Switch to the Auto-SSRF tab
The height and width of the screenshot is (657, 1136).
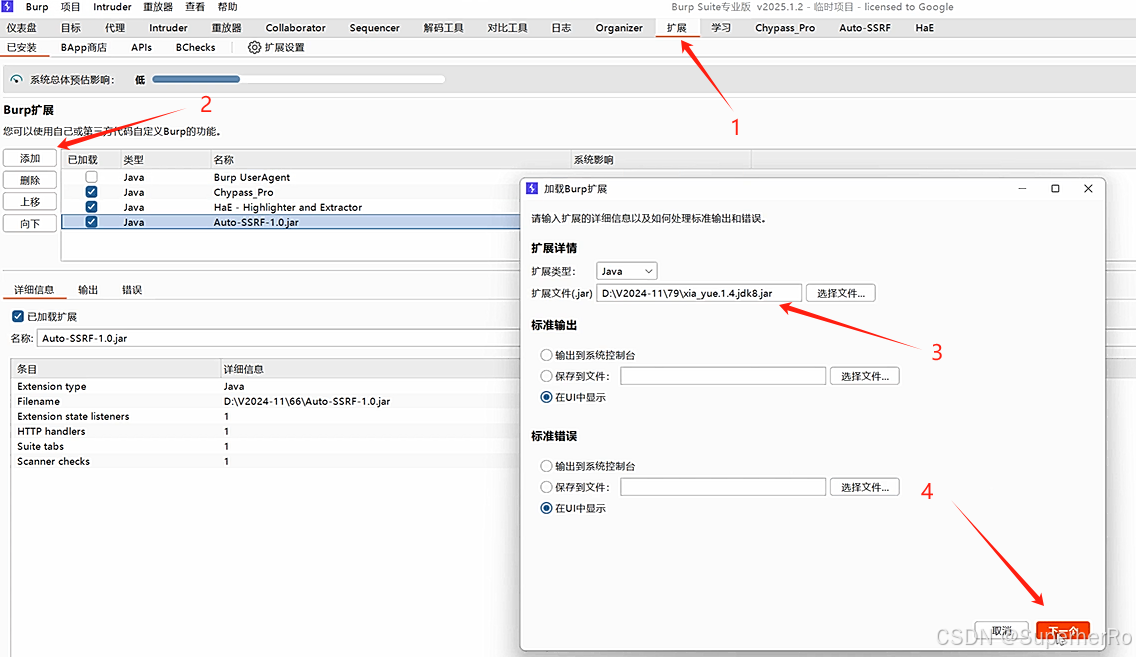coord(865,28)
